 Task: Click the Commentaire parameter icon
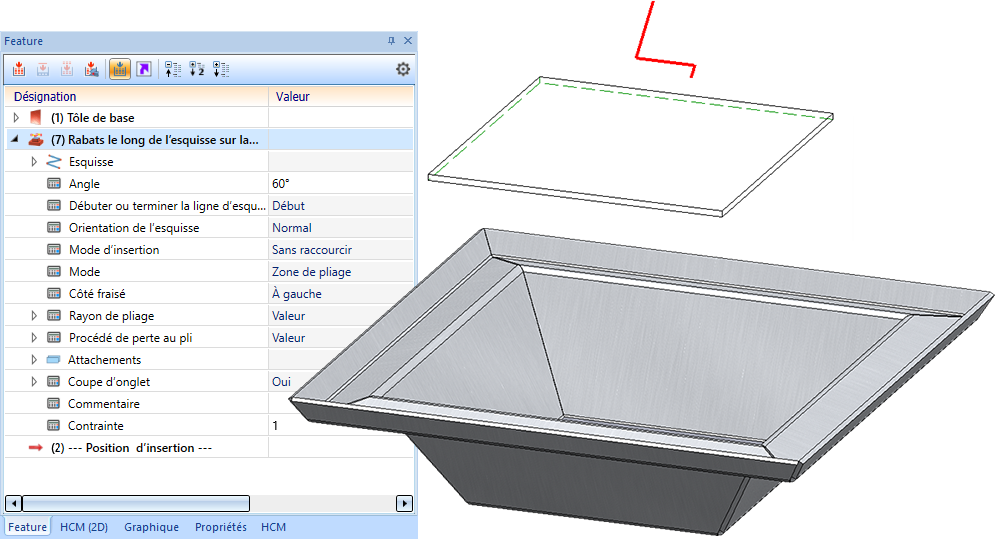(54, 404)
